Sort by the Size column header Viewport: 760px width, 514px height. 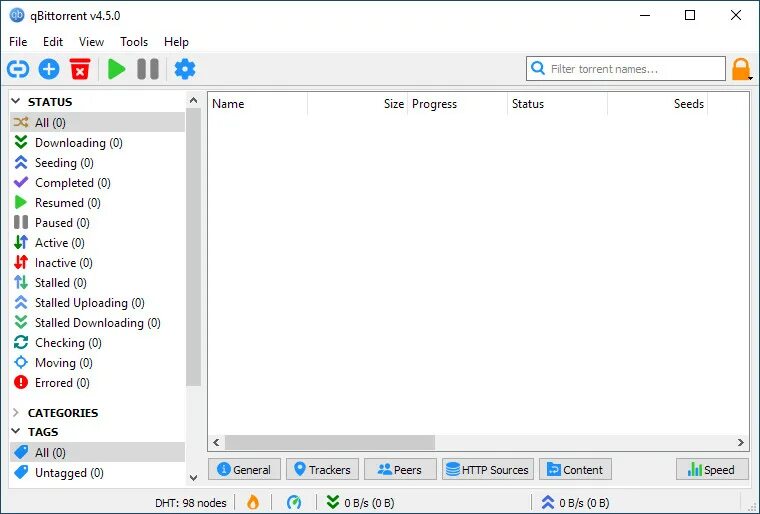tap(358, 104)
